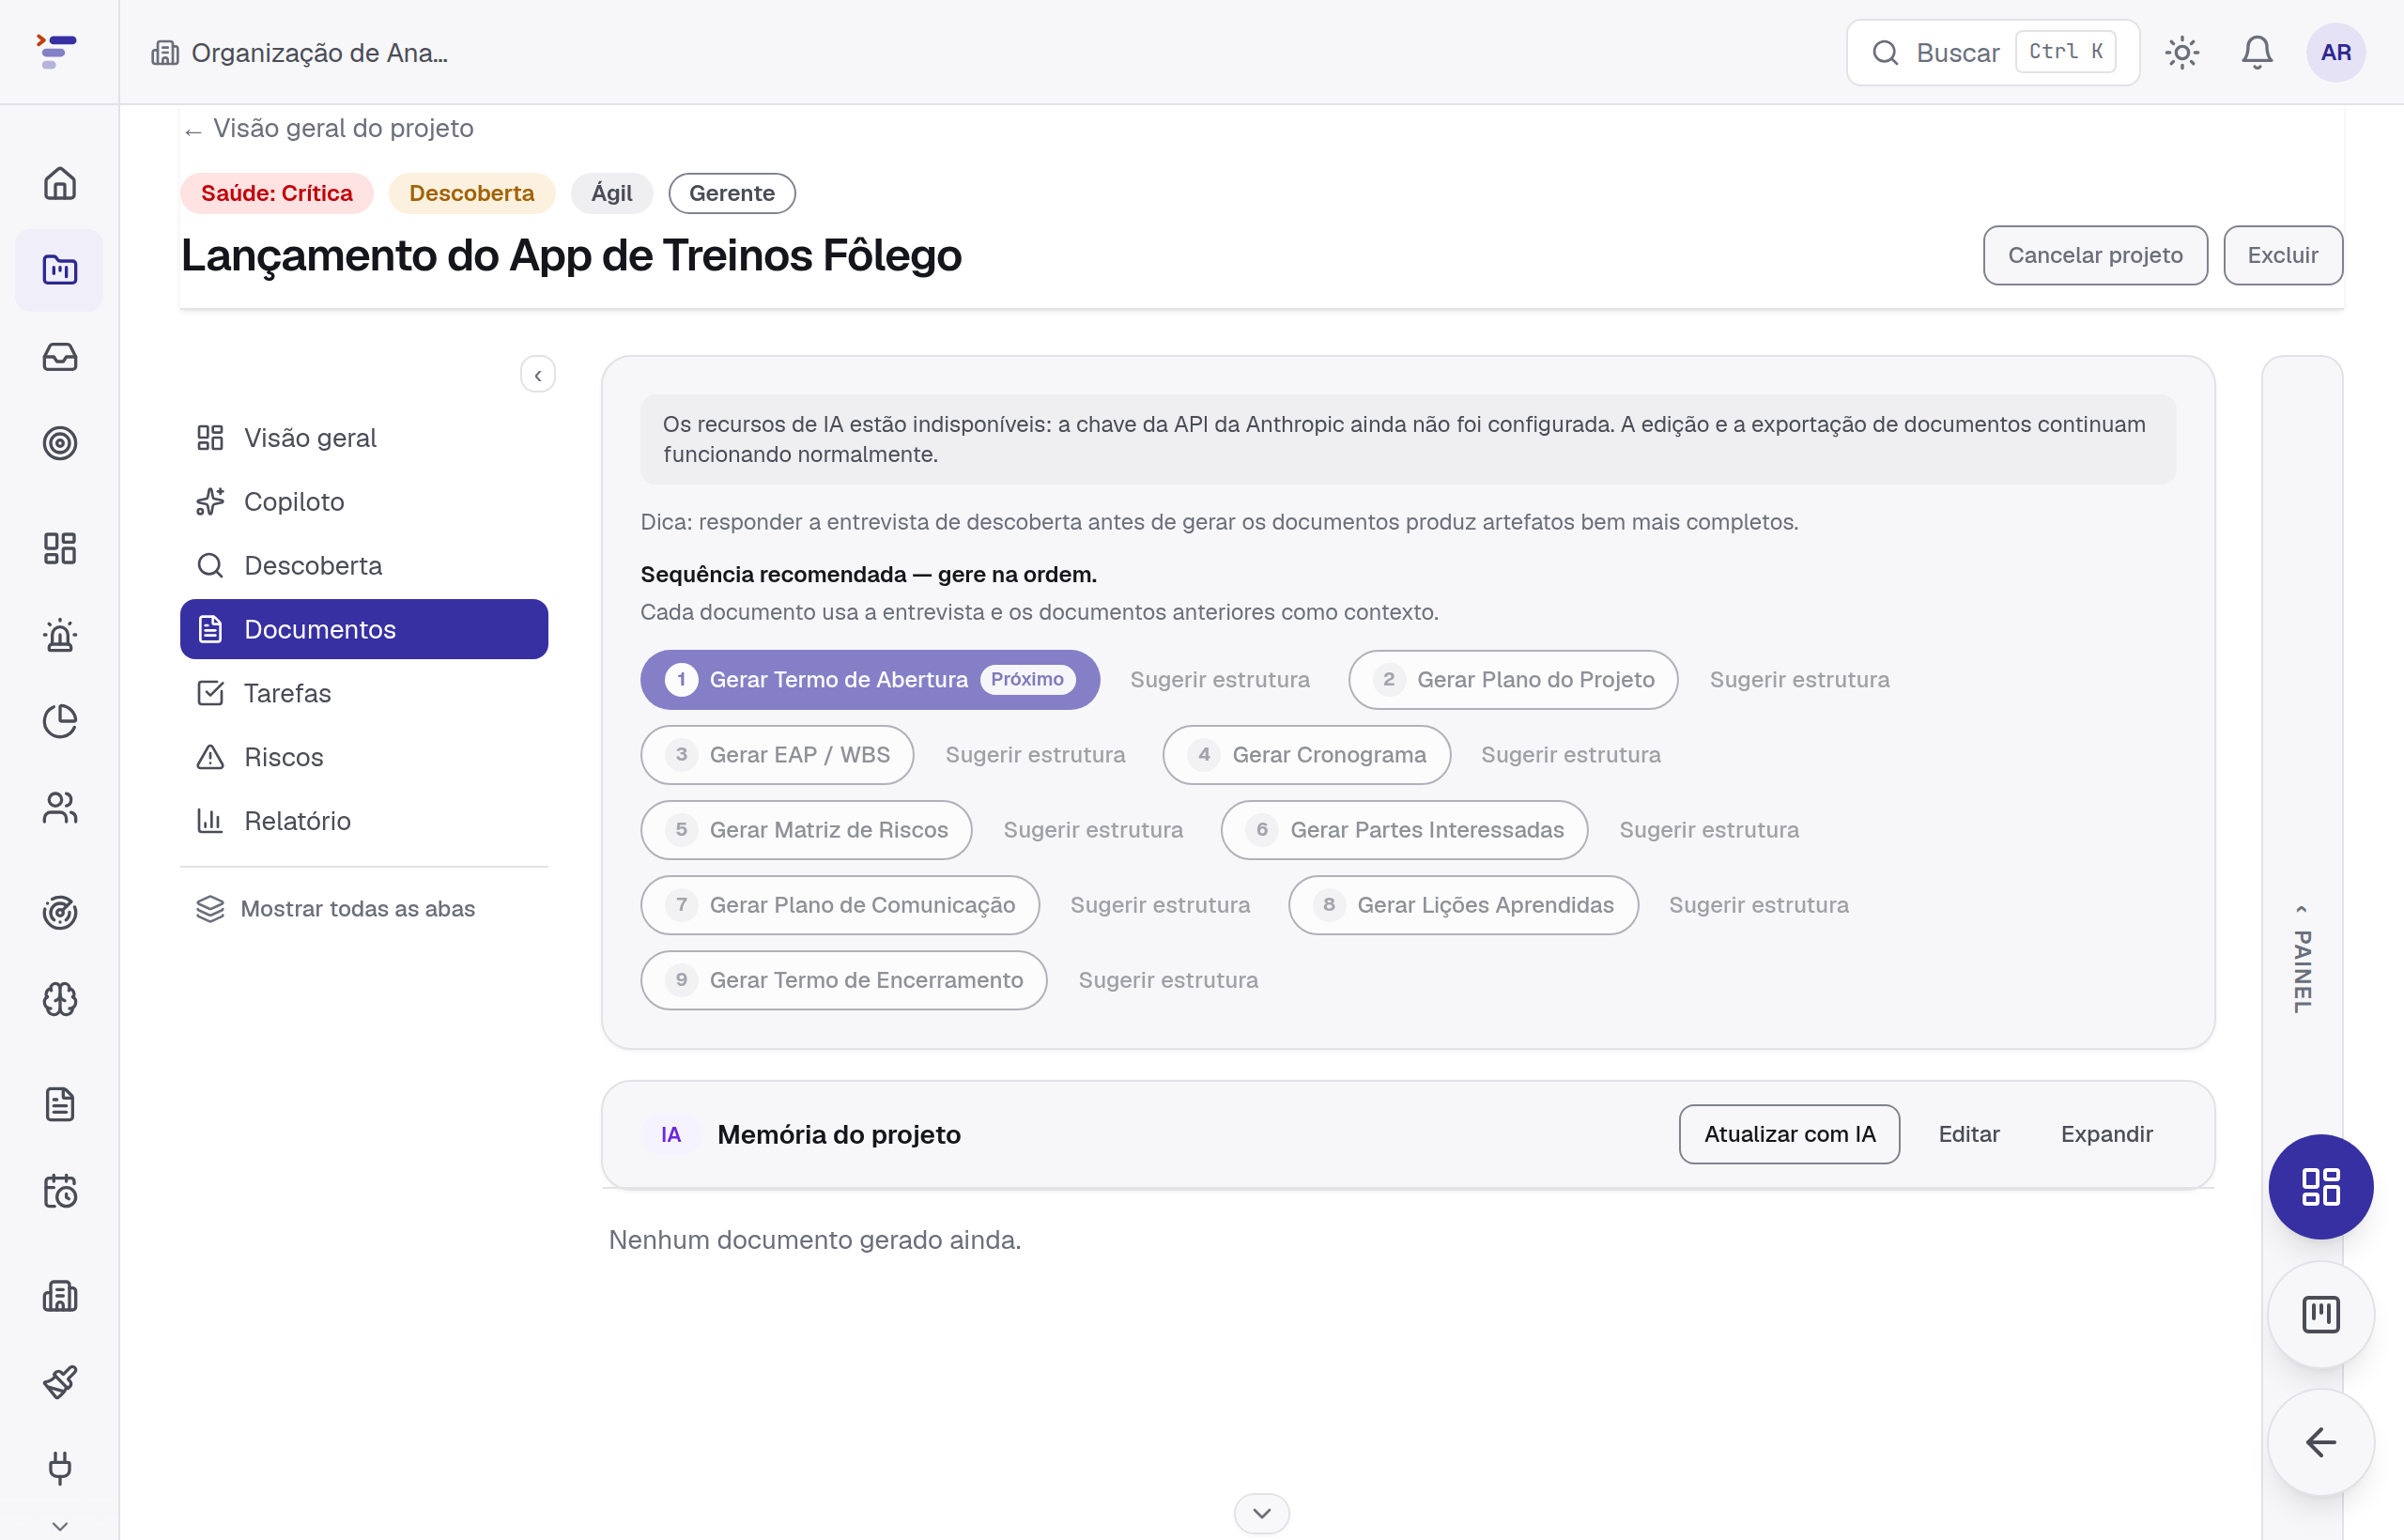Click Atualizar com IA button
This screenshot has width=2404, height=1540.
[1789, 1134]
